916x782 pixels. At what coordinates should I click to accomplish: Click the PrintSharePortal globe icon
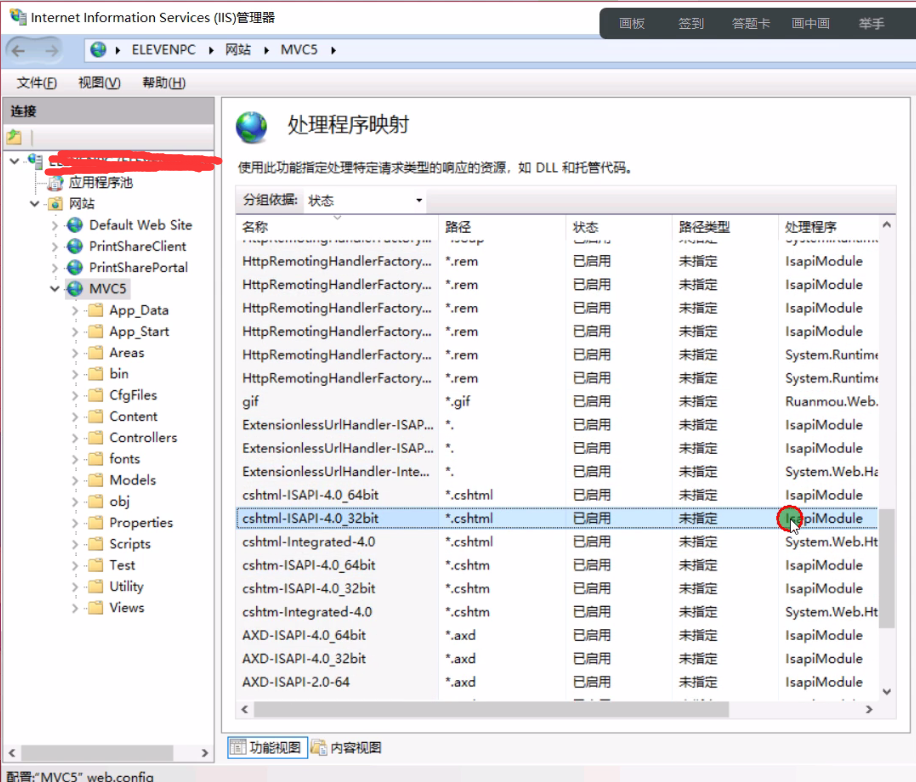[75, 267]
